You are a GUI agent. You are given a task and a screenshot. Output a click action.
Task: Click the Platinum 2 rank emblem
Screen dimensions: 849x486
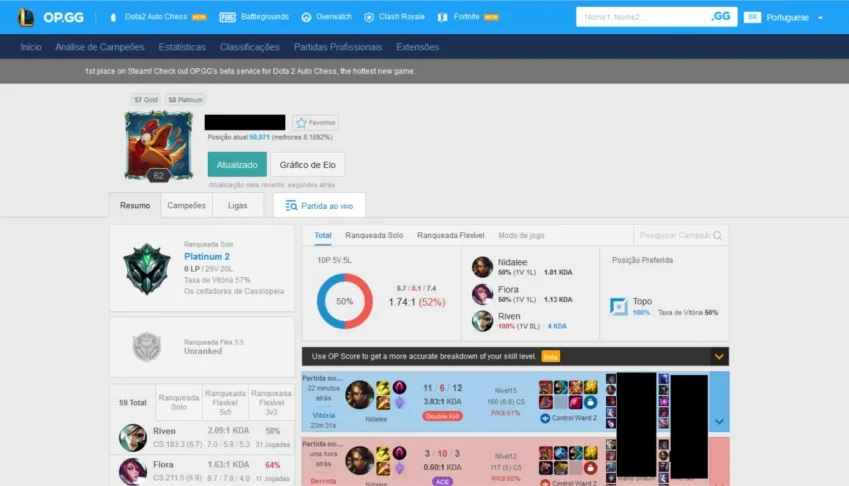click(147, 269)
